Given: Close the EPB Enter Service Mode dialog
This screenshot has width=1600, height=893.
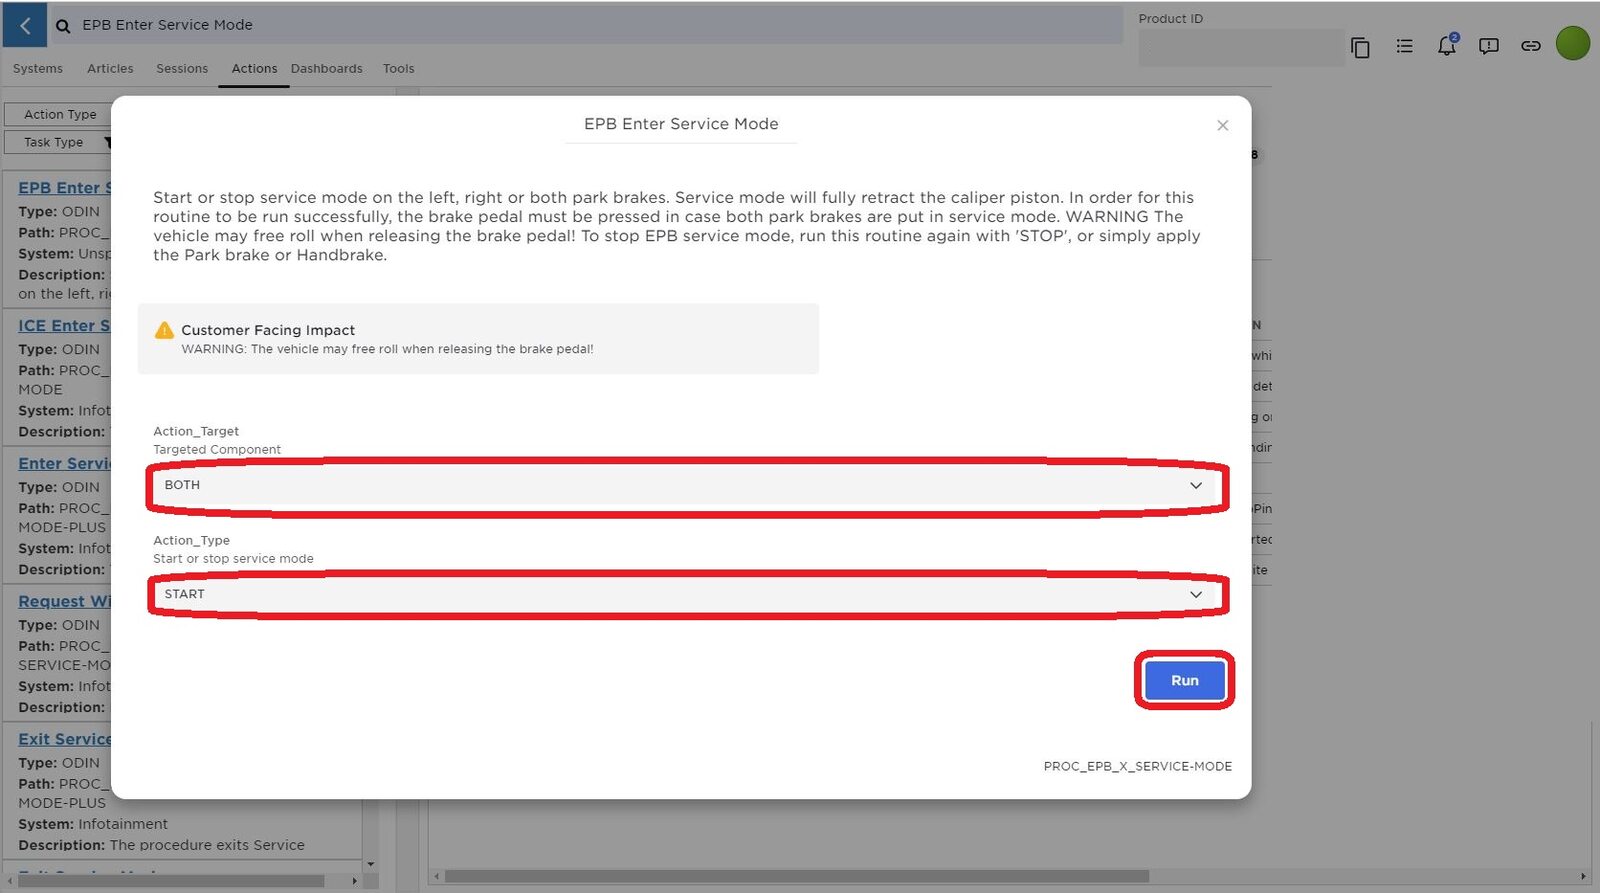Looking at the screenshot, I should 1222,125.
